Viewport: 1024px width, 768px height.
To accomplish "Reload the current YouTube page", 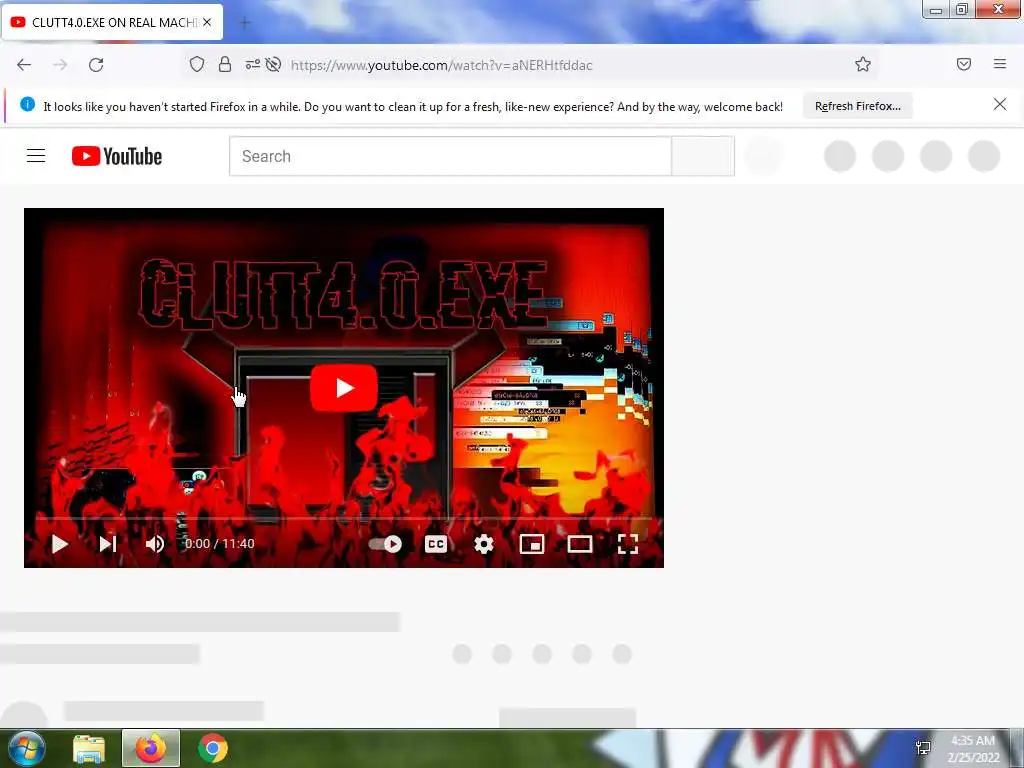I will [96, 65].
